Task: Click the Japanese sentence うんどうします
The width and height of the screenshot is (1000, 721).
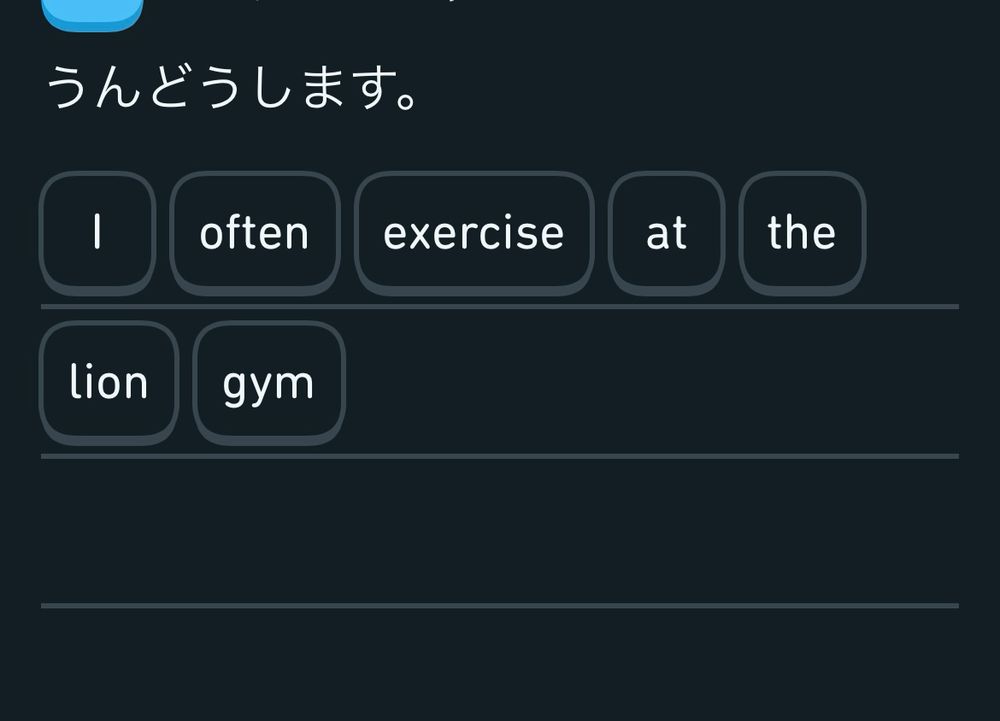Action: click(x=232, y=90)
